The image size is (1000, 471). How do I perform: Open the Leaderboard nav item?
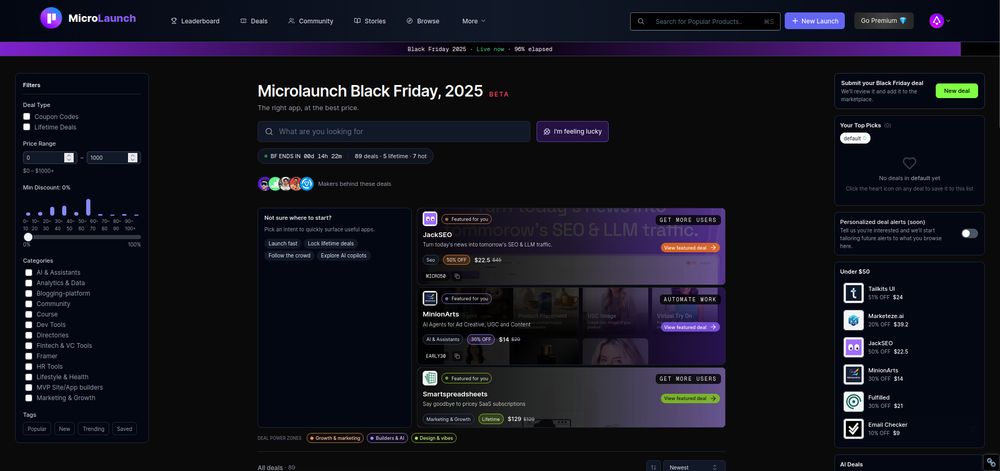195,21
